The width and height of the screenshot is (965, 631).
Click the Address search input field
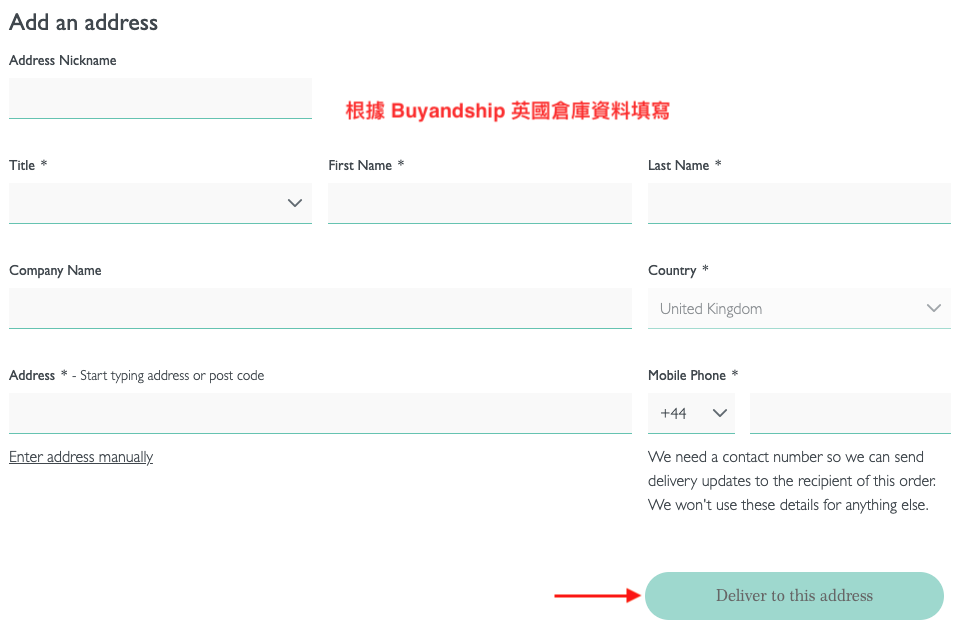(320, 413)
